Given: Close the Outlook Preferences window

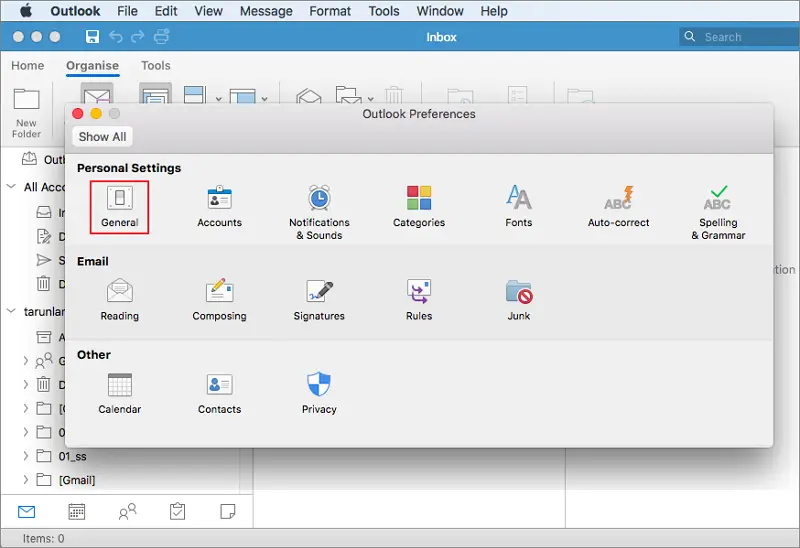Looking at the screenshot, I should [x=78, y=113].
